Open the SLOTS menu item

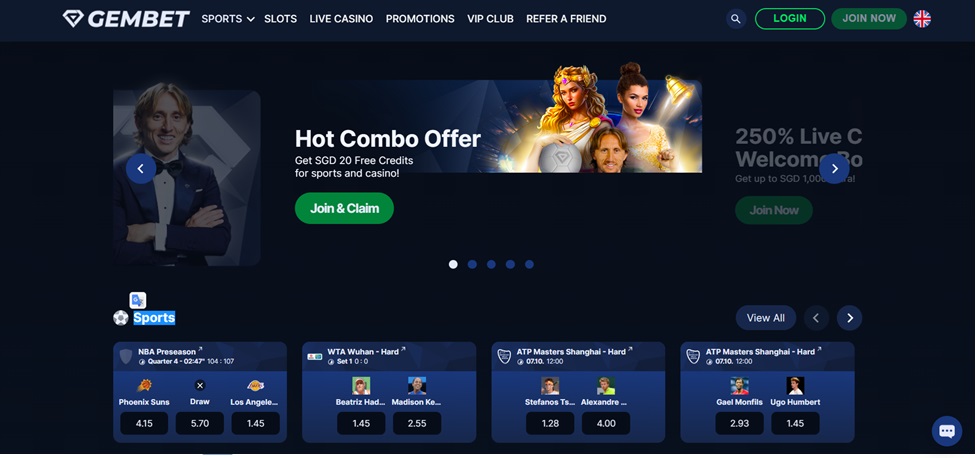(281, 19)
